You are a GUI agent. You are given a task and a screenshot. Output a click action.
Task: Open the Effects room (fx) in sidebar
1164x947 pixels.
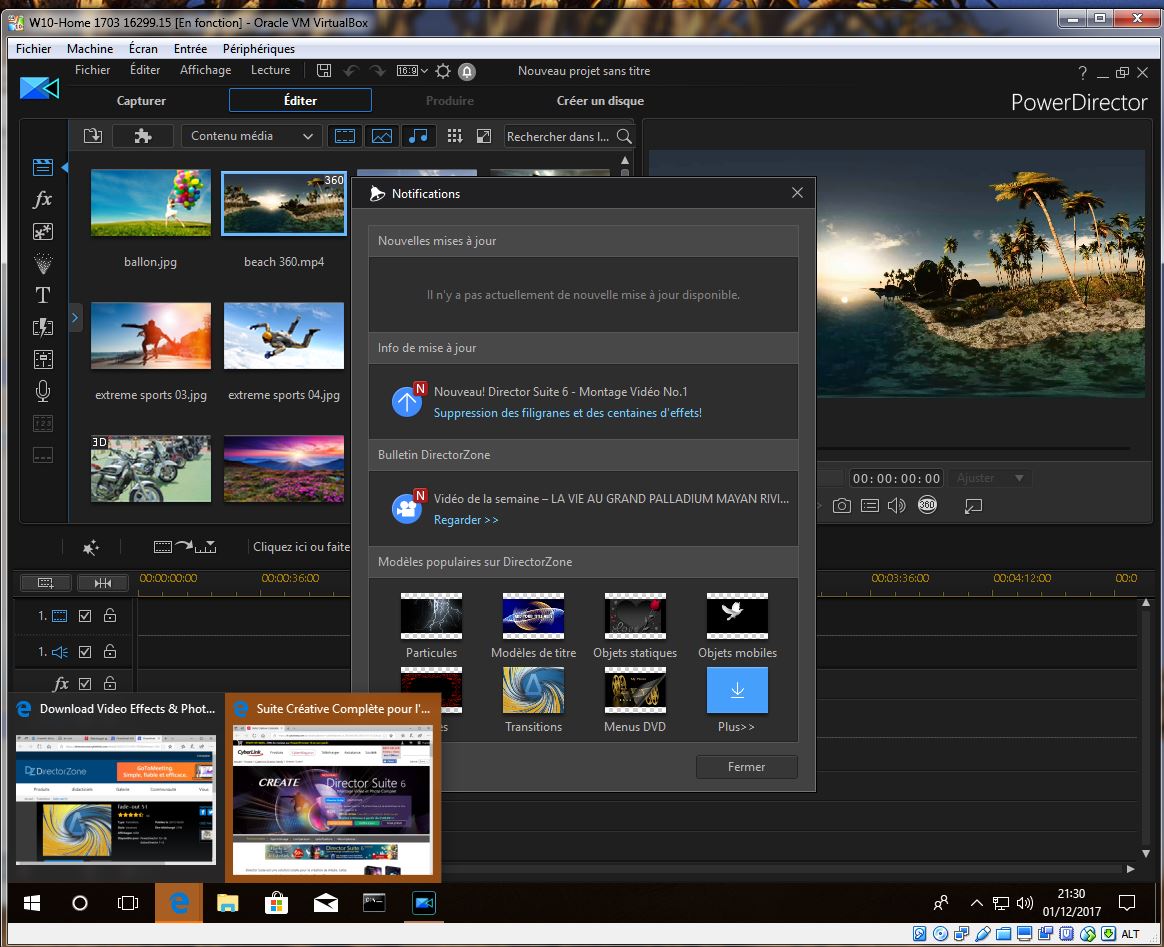(42, 200)
